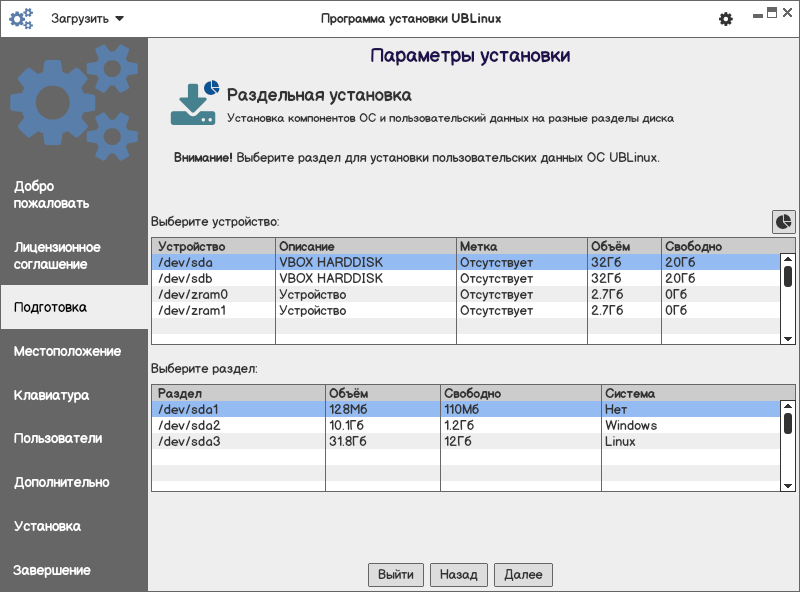This screenshot has width=800, height=592.
Task: Click the Выйти button
Action: [x=396, y=575]
